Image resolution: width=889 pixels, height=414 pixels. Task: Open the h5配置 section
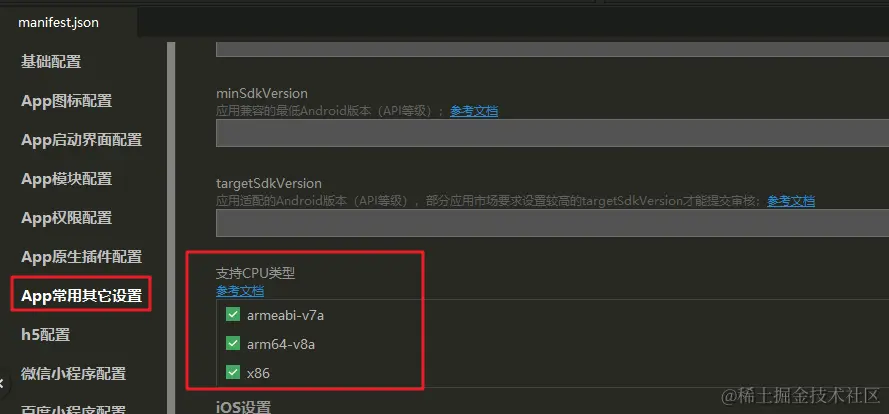coord(45,335)
